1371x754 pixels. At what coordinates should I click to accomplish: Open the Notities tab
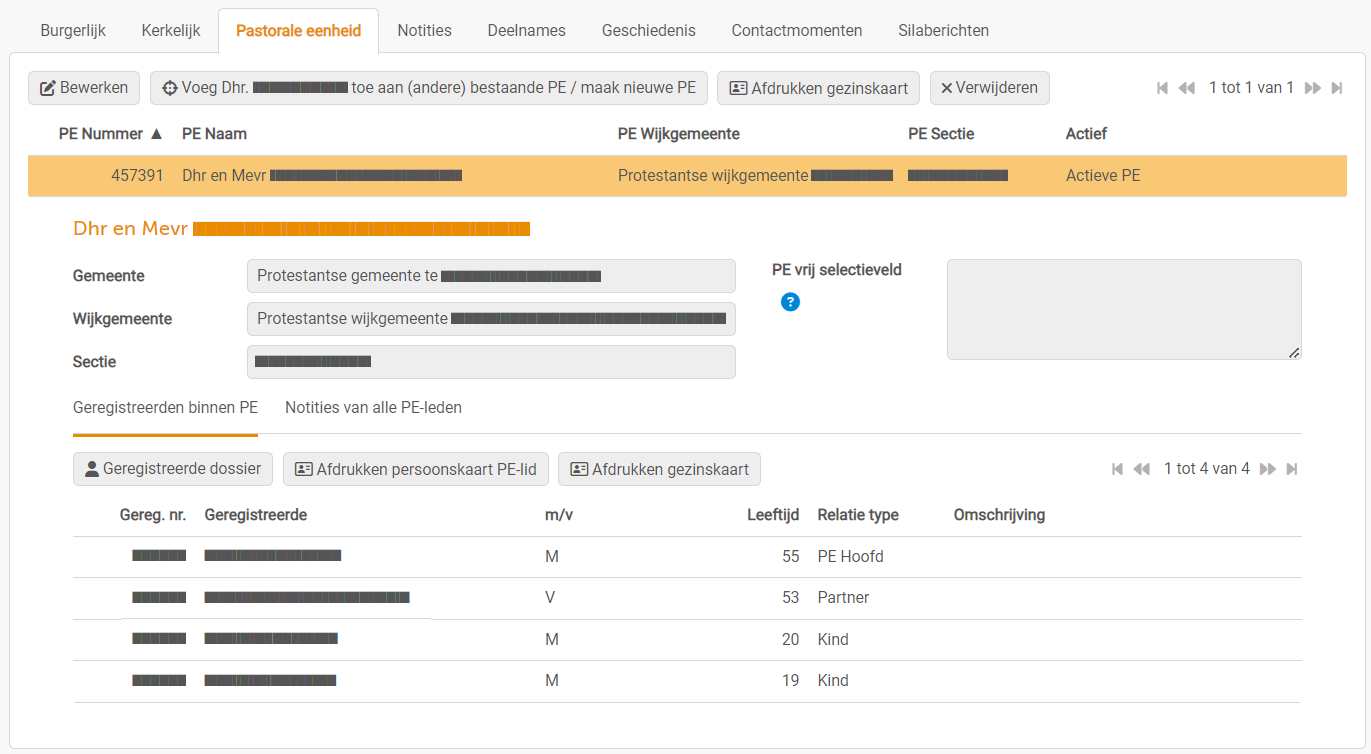[x=424, y=30]
